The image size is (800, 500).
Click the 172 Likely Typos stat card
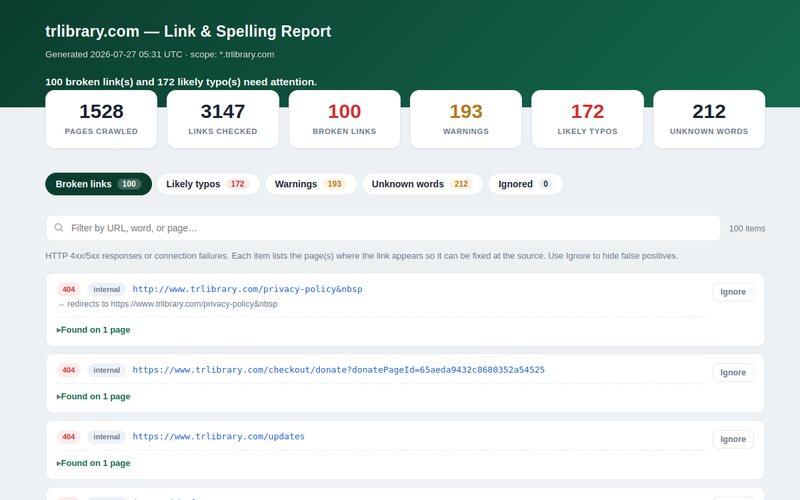point(587,119)
